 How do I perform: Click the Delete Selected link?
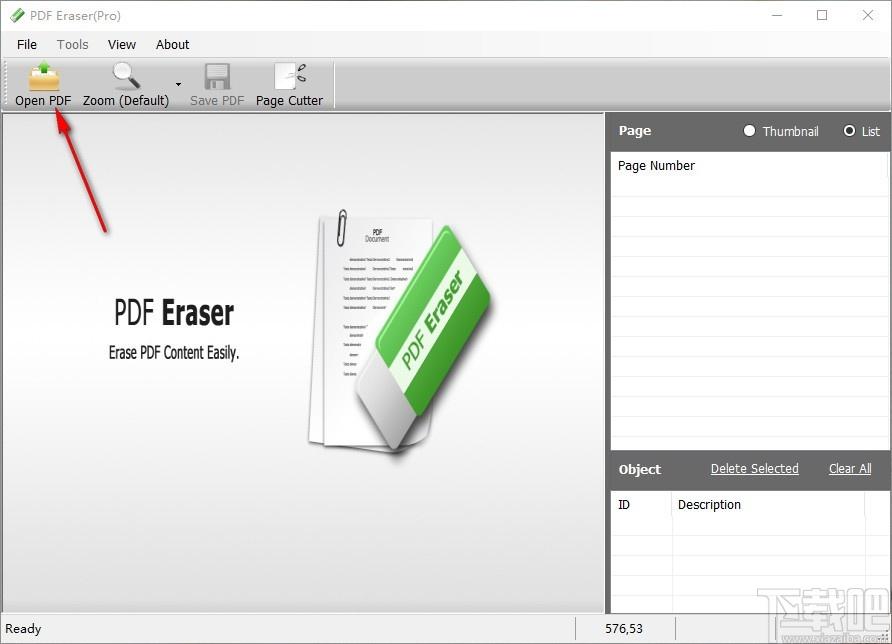[754, 469]
